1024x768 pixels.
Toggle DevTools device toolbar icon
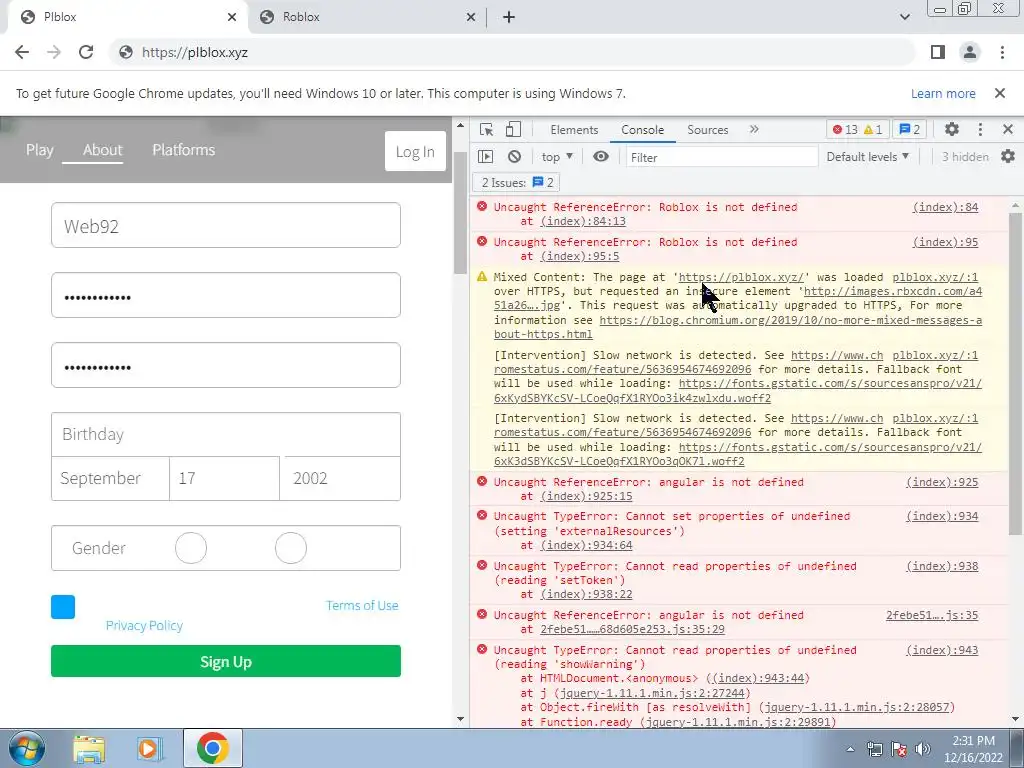point(513,129)
